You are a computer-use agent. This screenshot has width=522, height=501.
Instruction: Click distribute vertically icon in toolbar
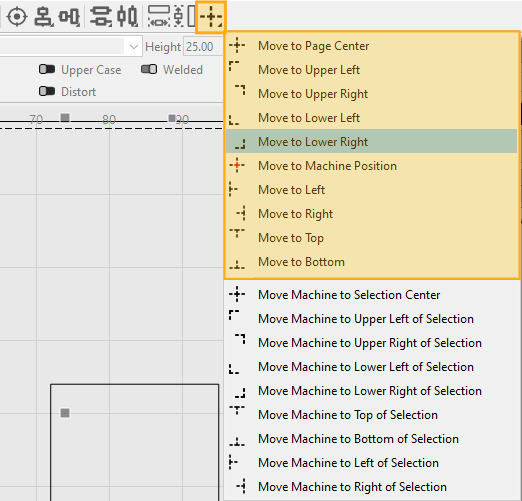[101, 17]
